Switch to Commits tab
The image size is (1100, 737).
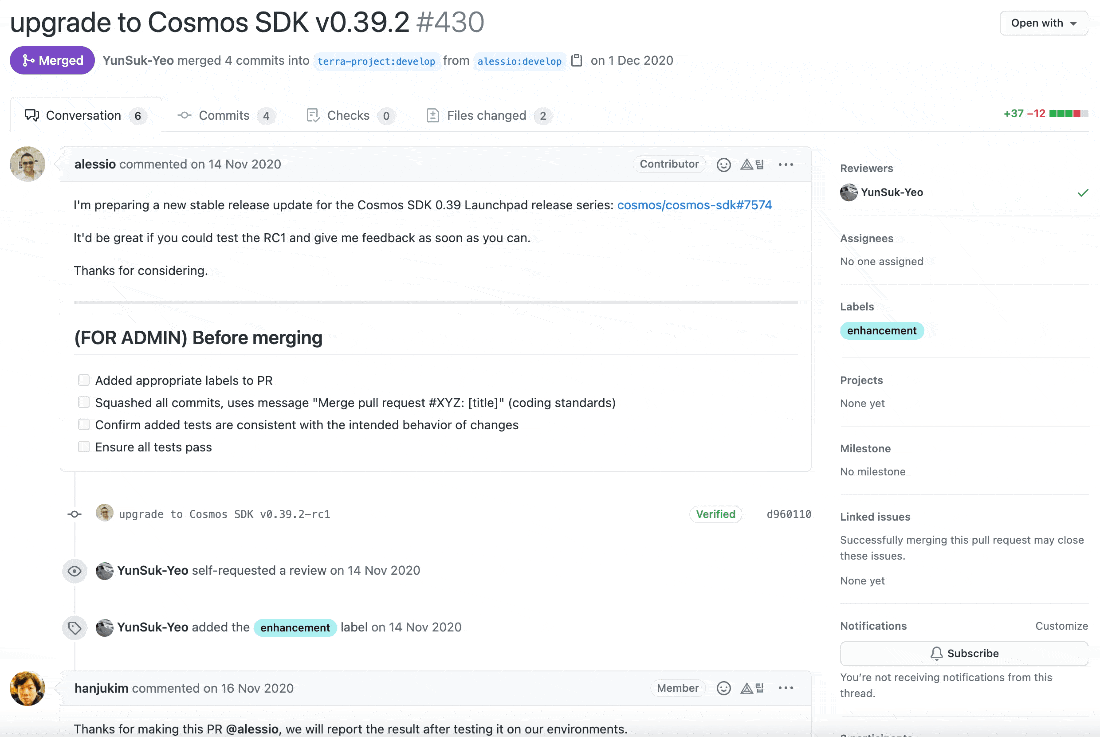[x=226, y=116]
